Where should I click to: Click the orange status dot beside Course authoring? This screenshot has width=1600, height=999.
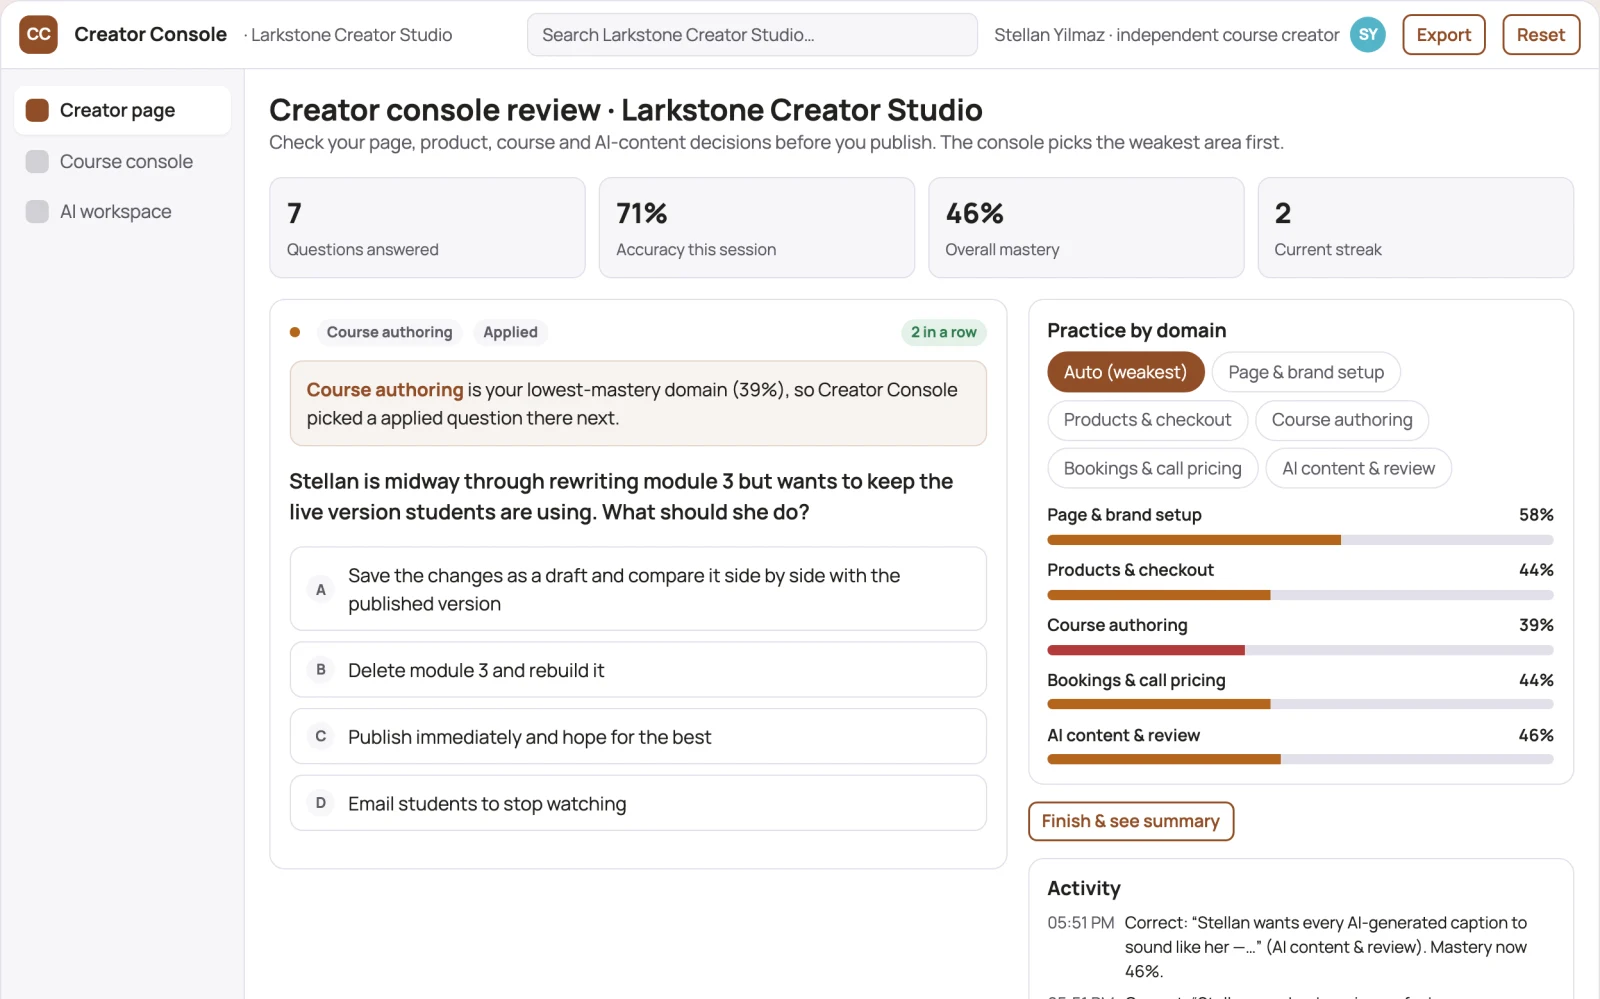click(295, 332)
